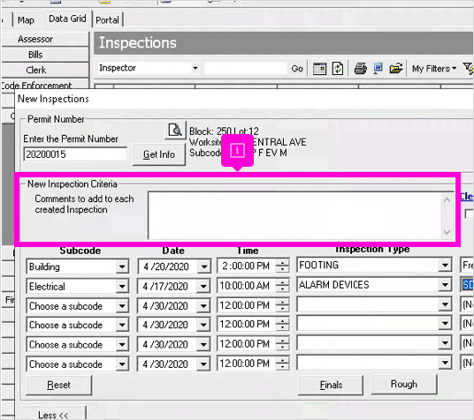
Task: Click the refresh document icon in toolbar
Action: pyautogui.click(x=337, y=69)
